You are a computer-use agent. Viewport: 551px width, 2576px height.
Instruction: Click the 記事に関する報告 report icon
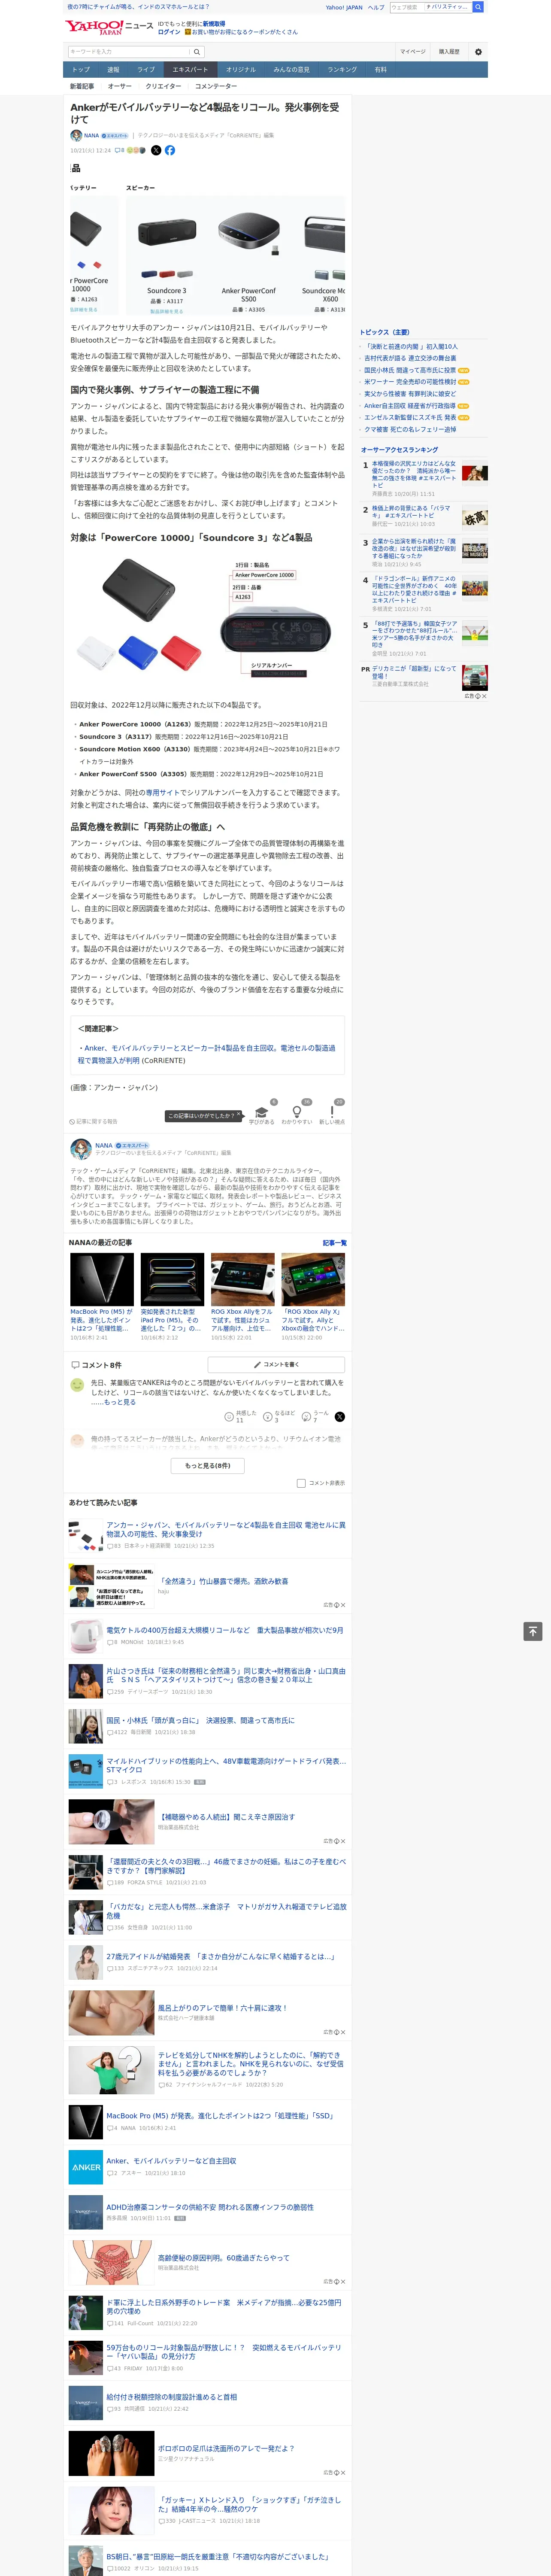72,1122
